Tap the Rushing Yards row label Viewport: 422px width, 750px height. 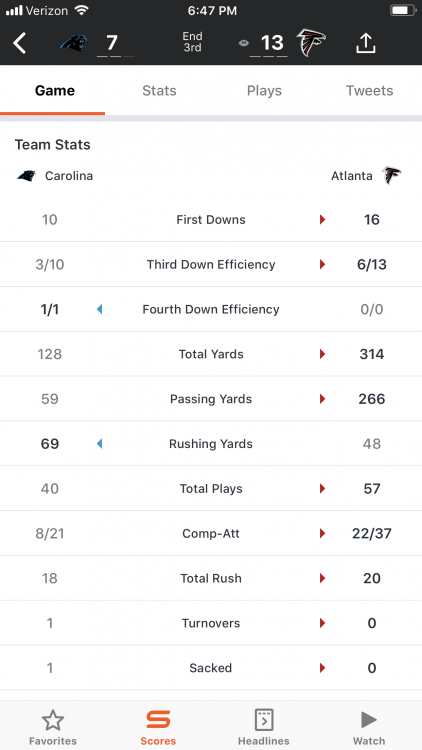pos(211,444)
